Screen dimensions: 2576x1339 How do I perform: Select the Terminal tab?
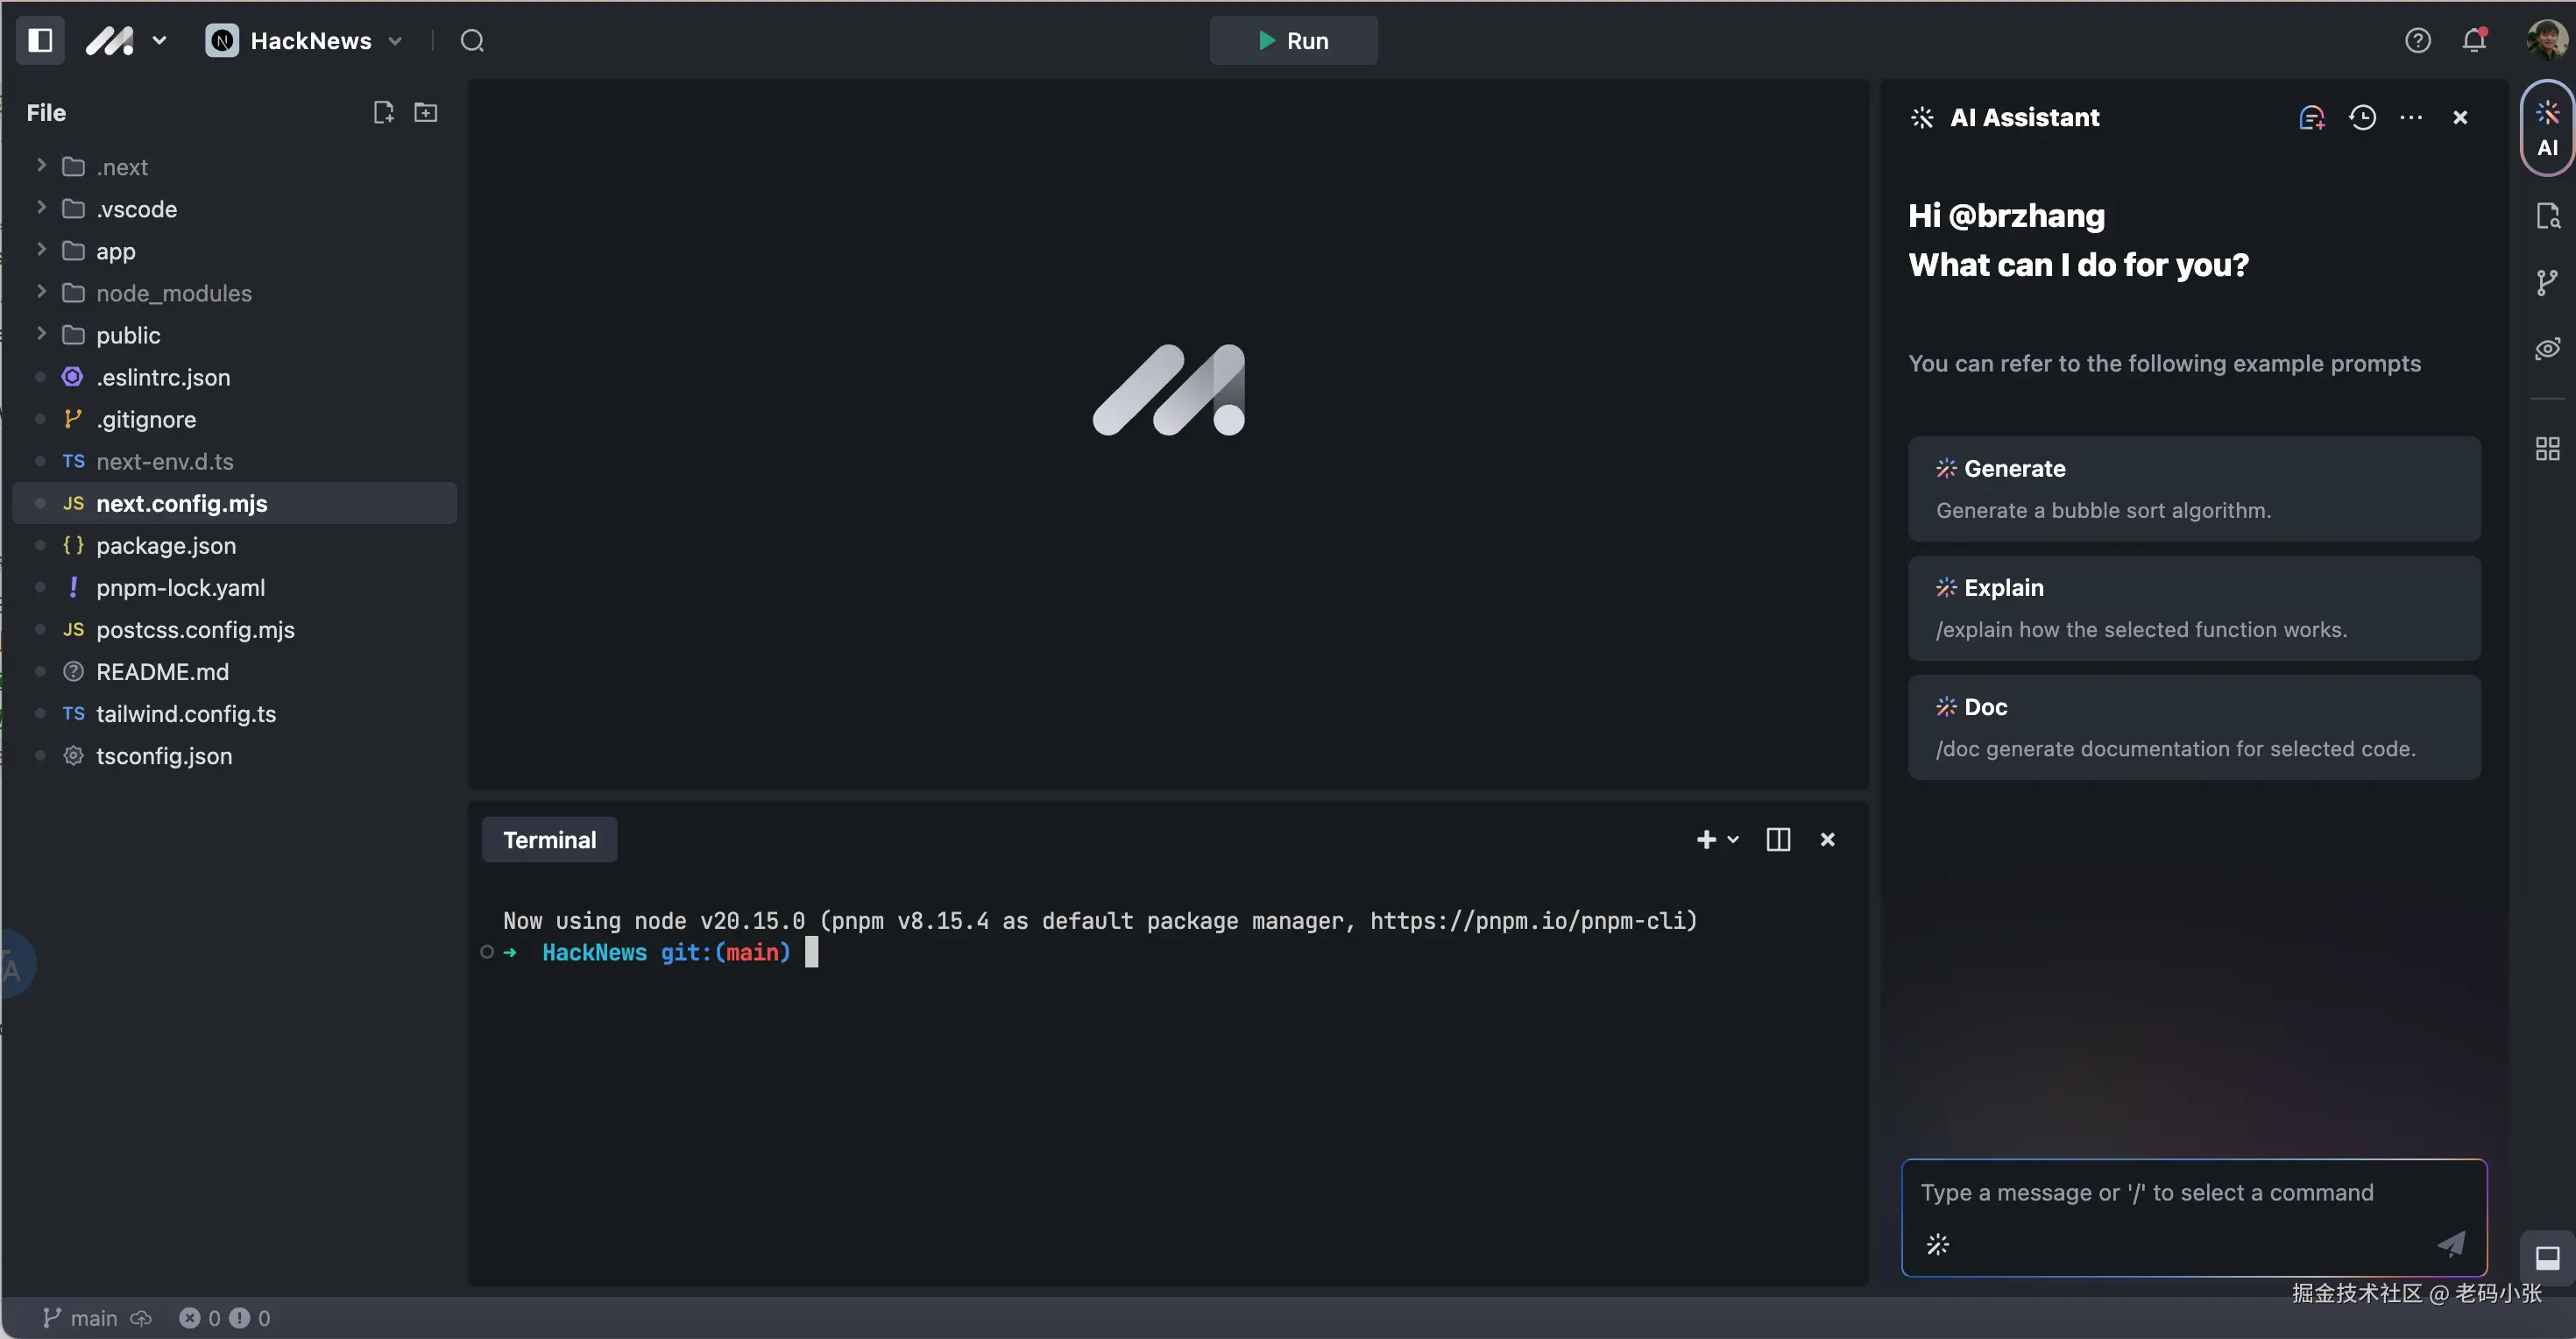coord(549,839)
